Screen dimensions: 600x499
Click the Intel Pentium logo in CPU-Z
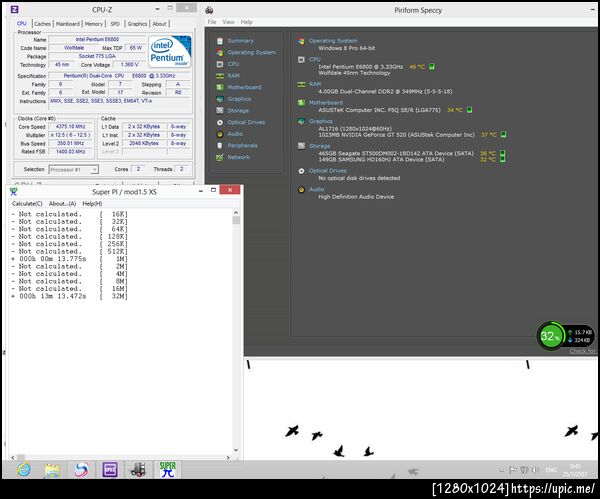click(169, 52)
